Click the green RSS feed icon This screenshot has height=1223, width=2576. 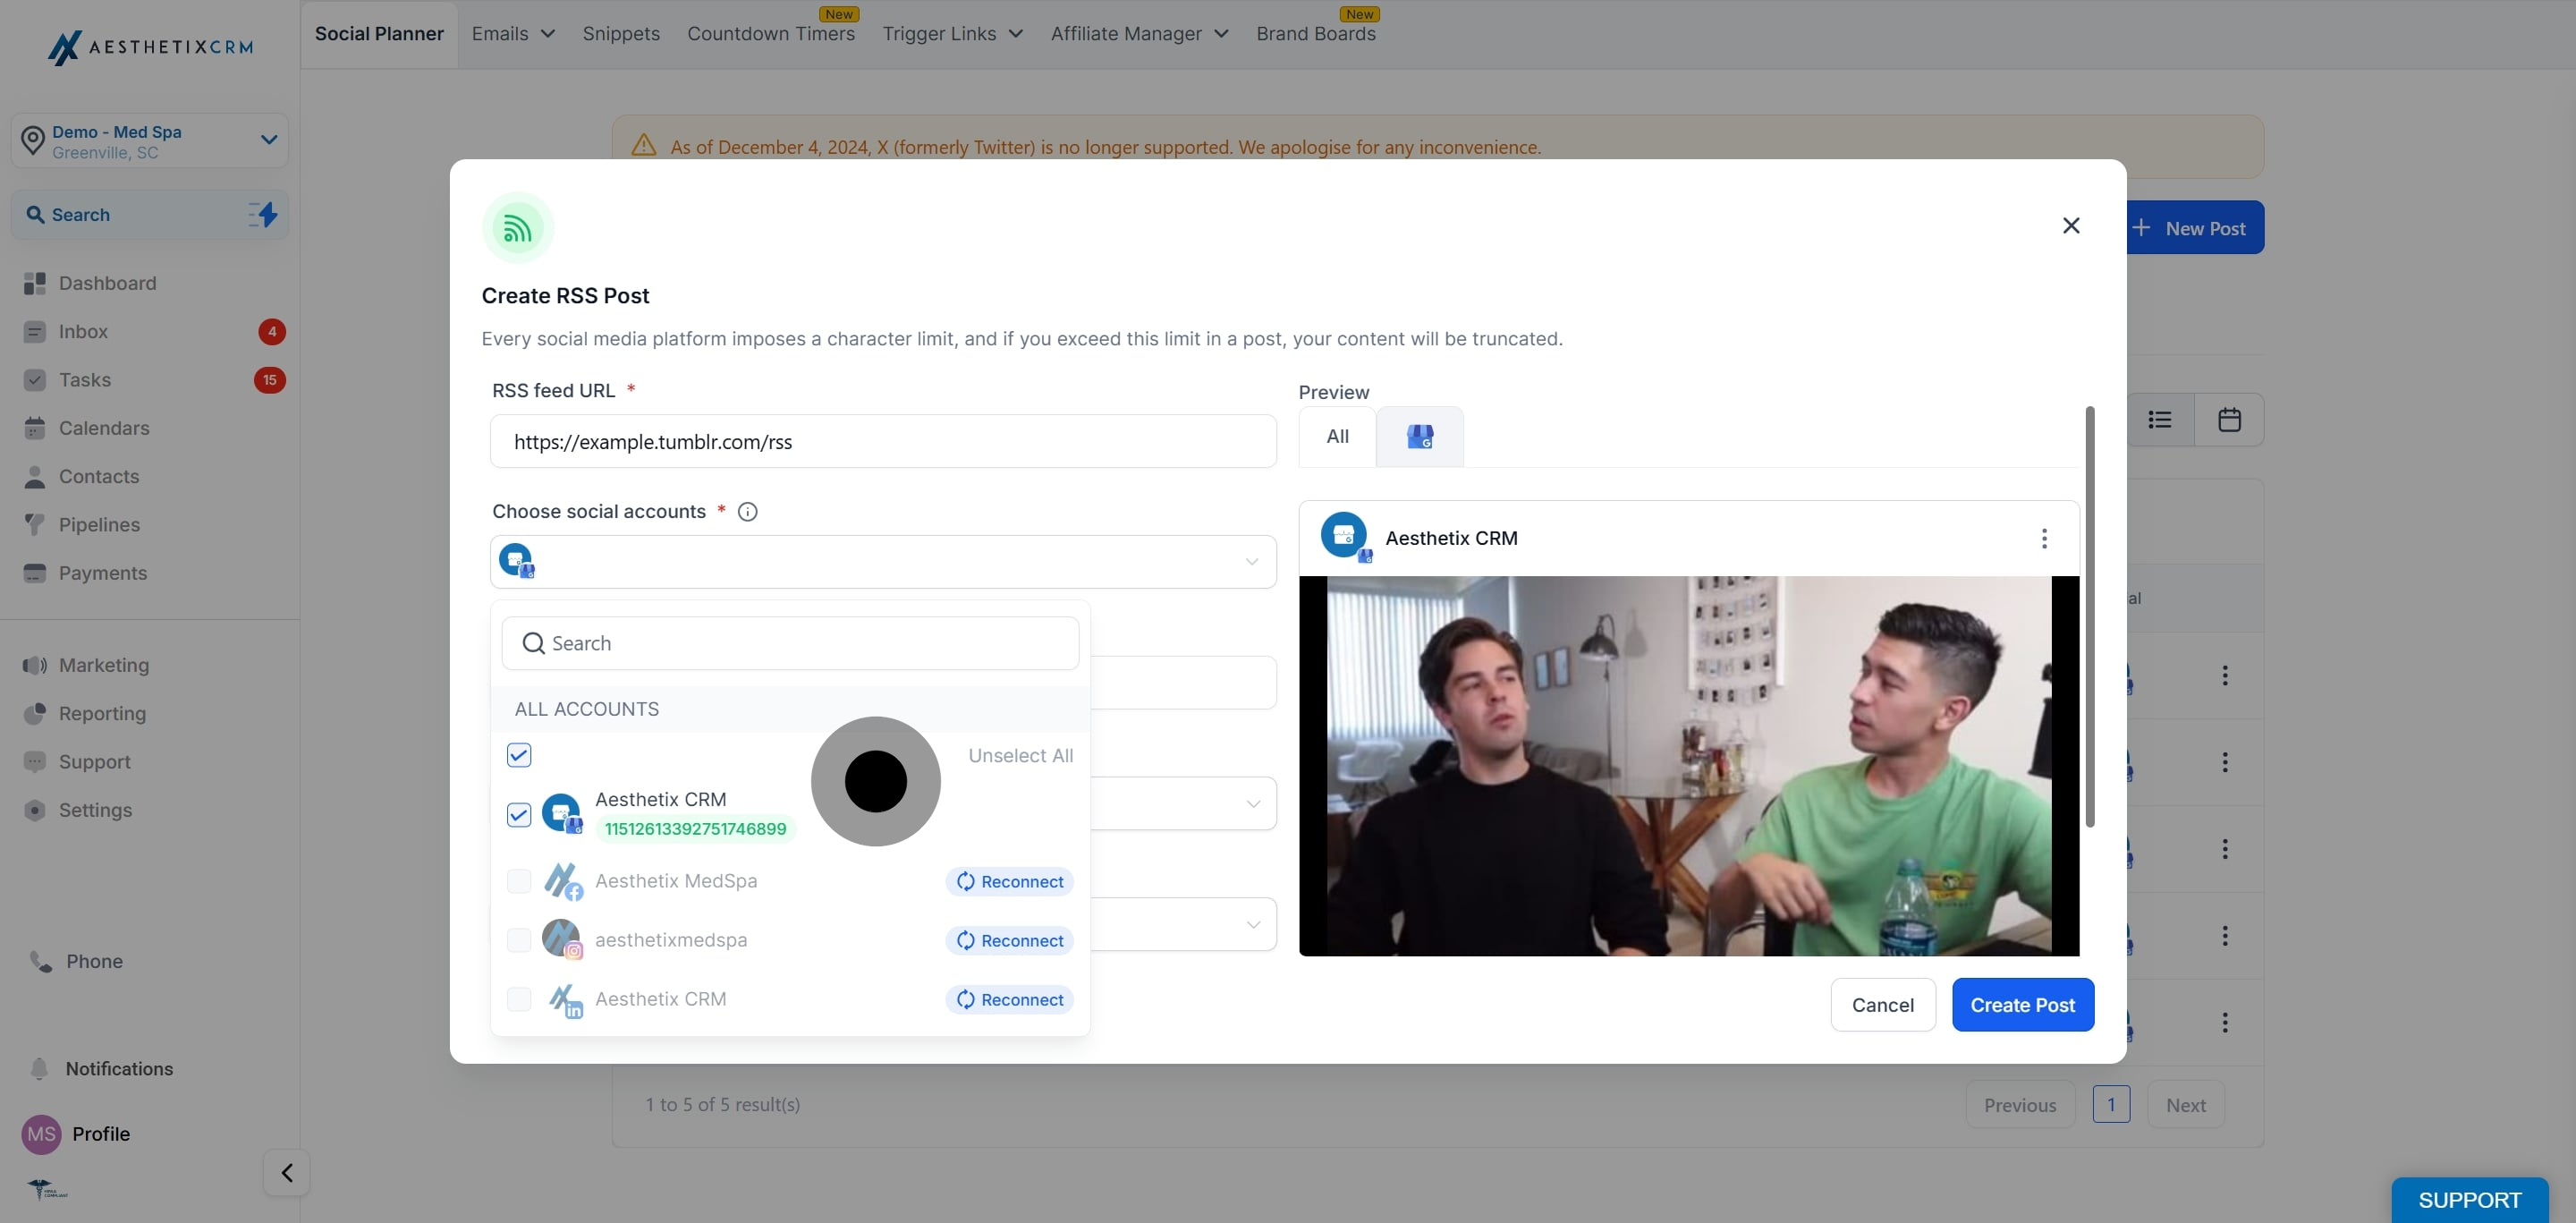(x=517, y=228)
